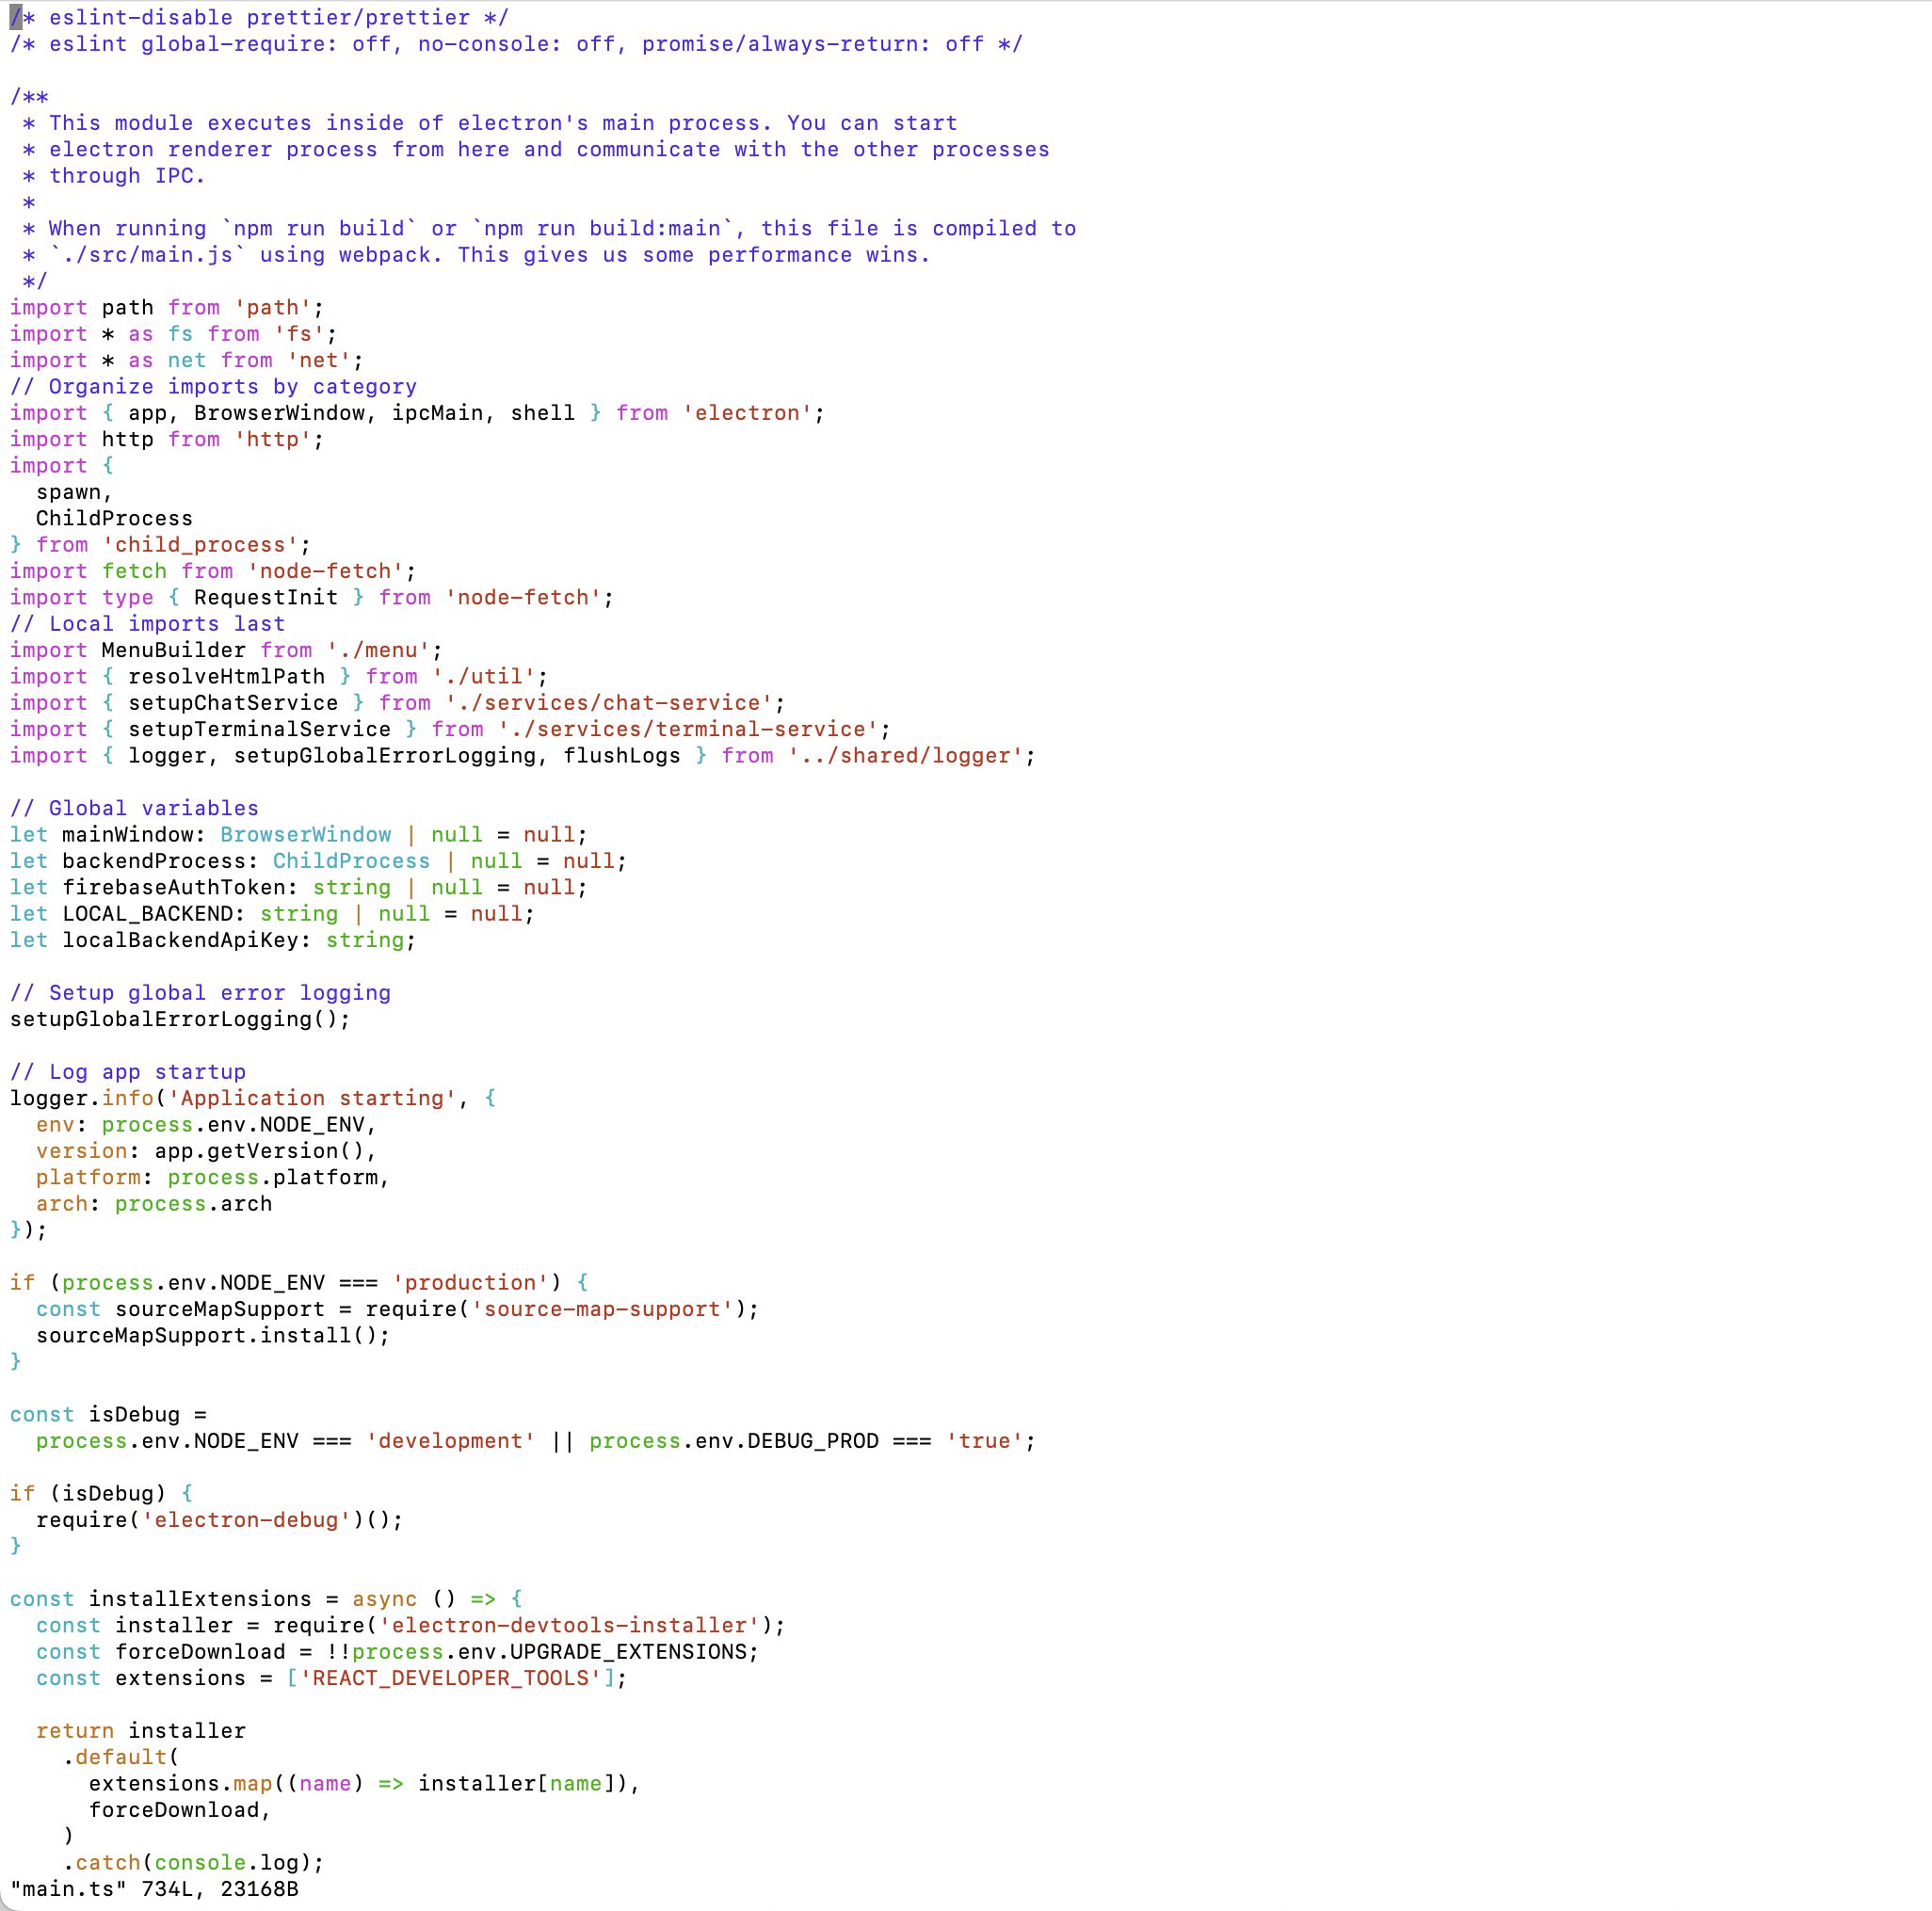Click the line 'platform: process.platform,'
Viewport: 1932px width, 1911px height.
tap(213, 1177)
